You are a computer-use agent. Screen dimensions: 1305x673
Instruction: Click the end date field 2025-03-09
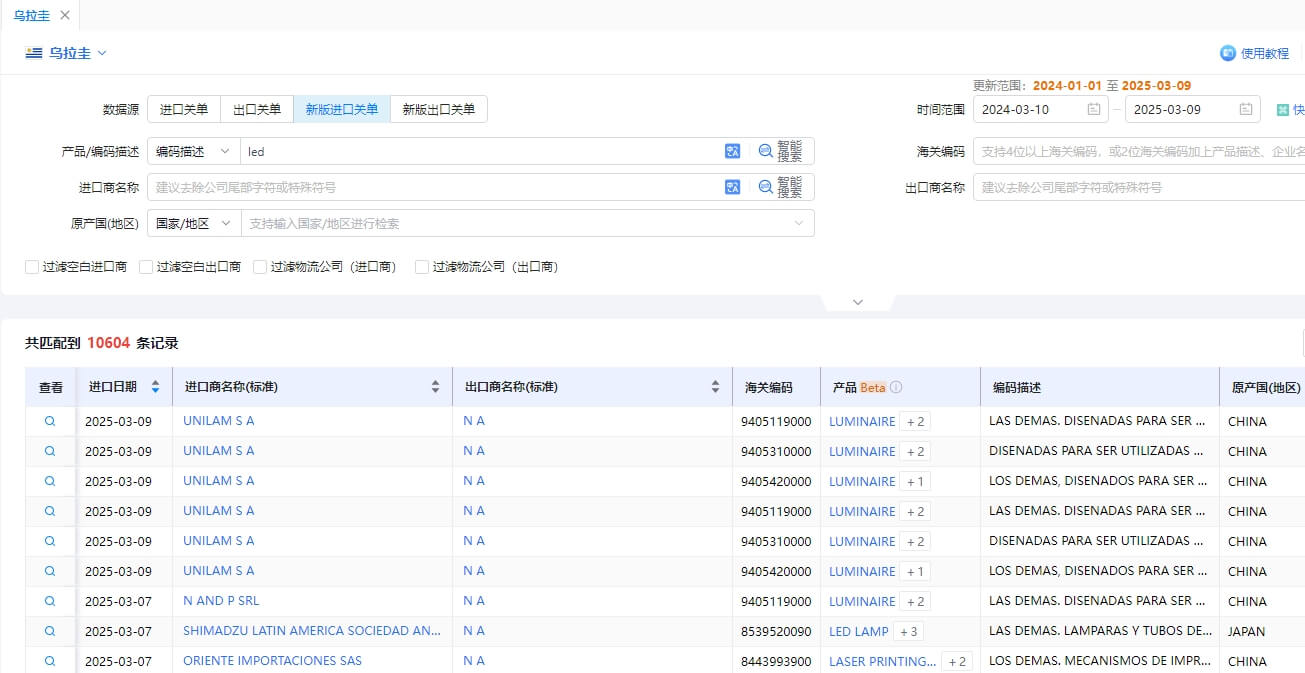click(x=1192, y=109)
